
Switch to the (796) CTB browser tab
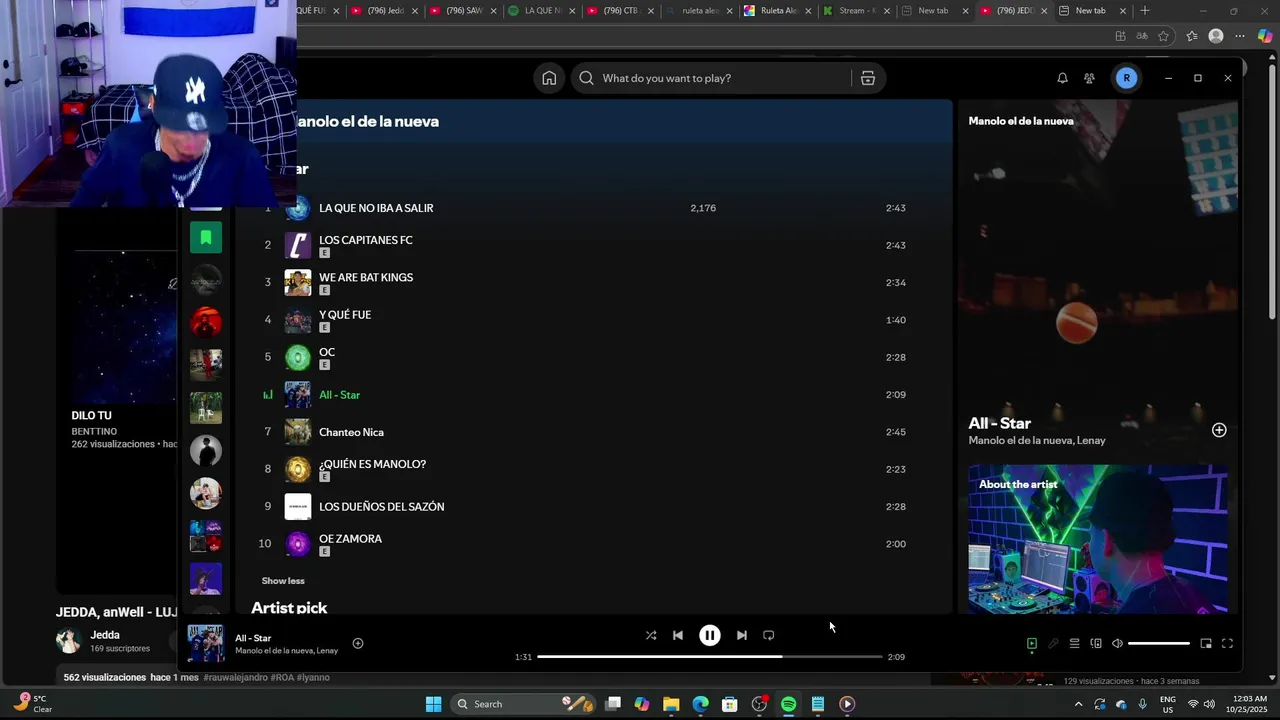pos(619,11)
